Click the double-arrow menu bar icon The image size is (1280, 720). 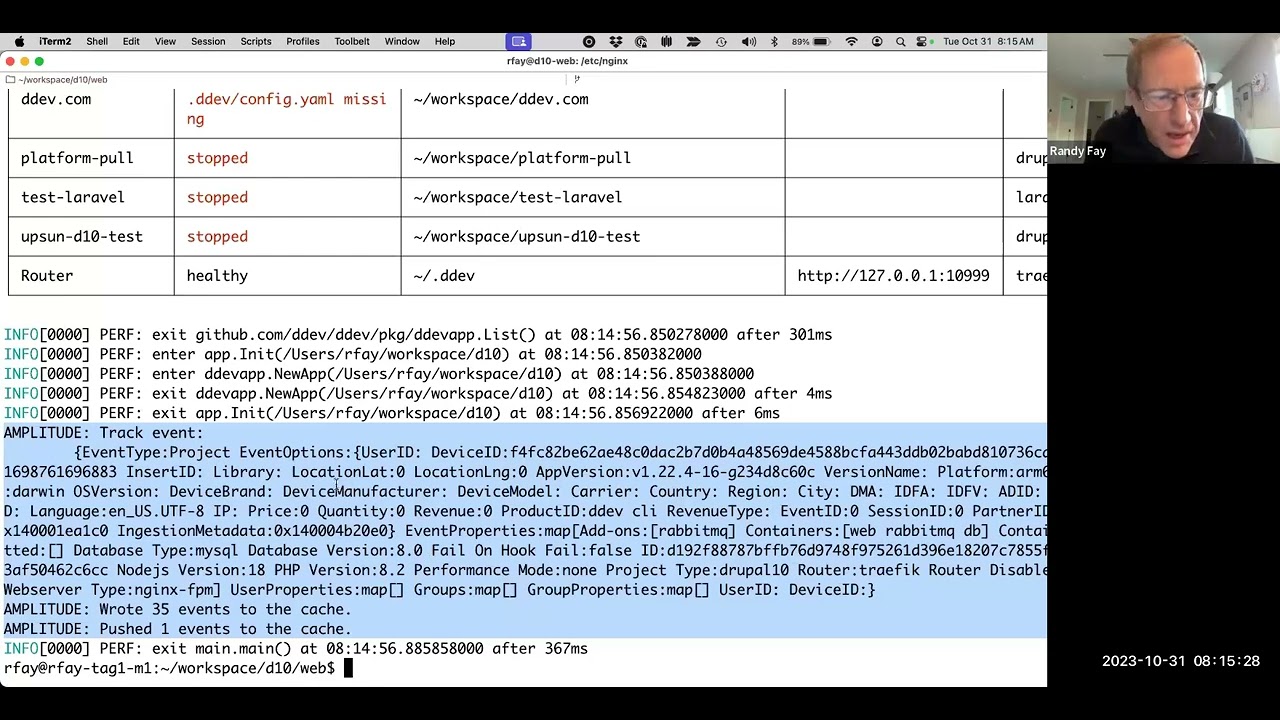coord(694,42)
